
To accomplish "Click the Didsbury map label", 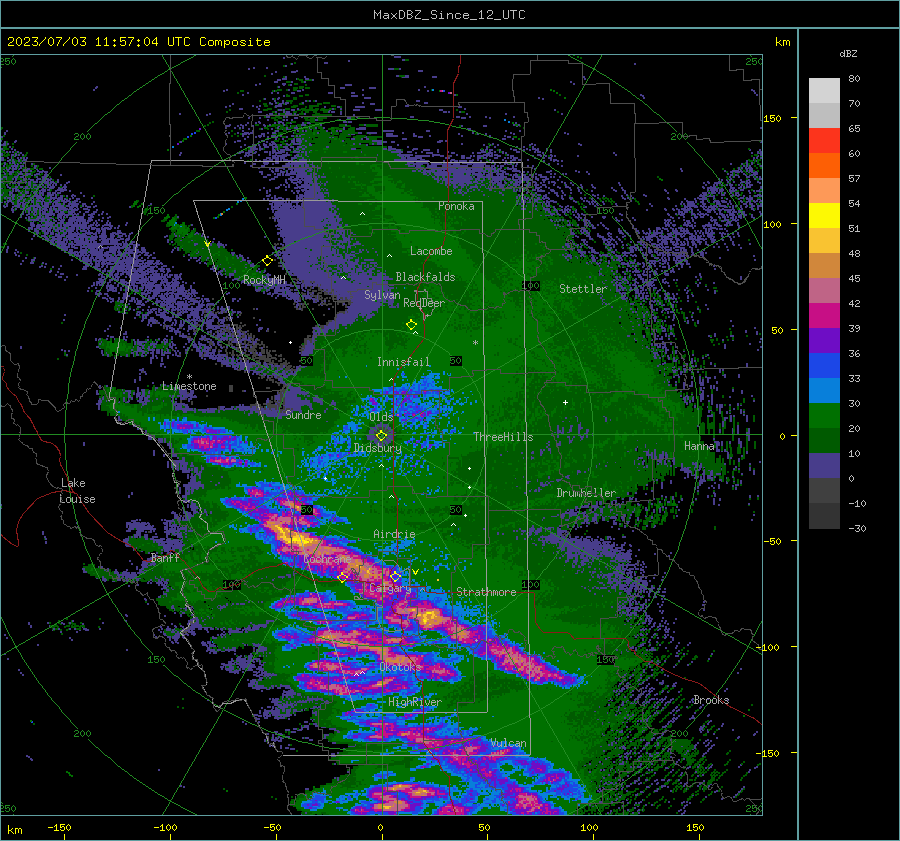I will click(x=378, y=448).
